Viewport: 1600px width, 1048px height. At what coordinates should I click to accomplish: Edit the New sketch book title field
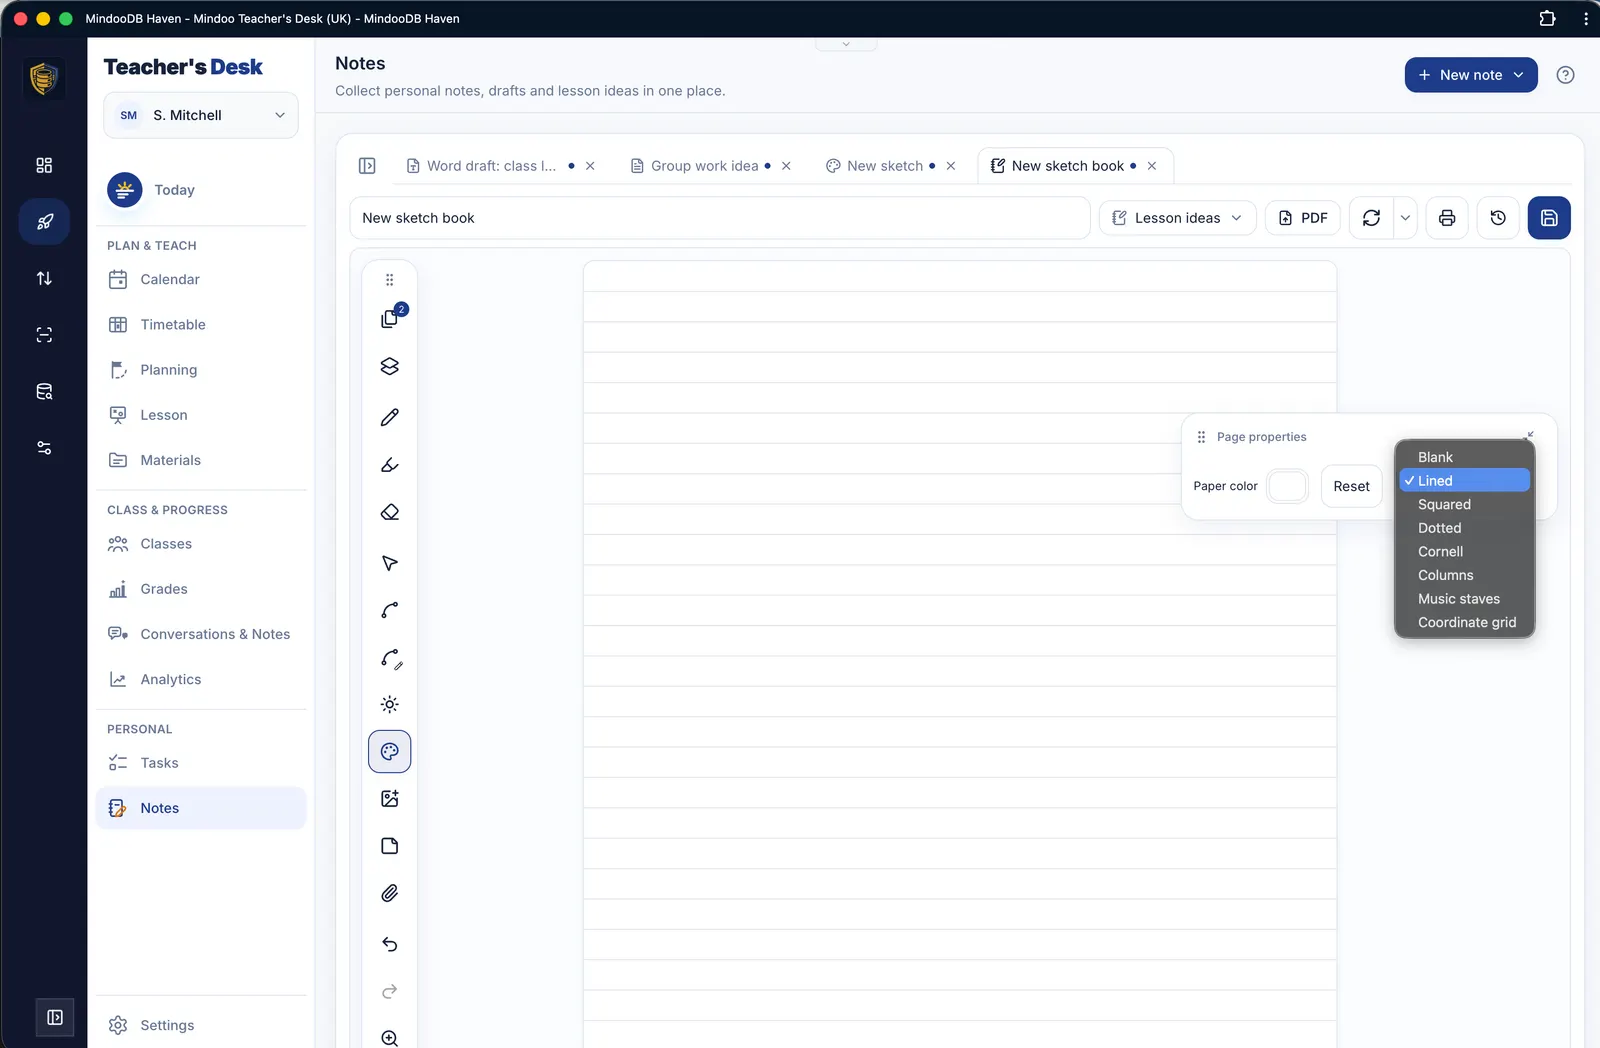(719, 218)
